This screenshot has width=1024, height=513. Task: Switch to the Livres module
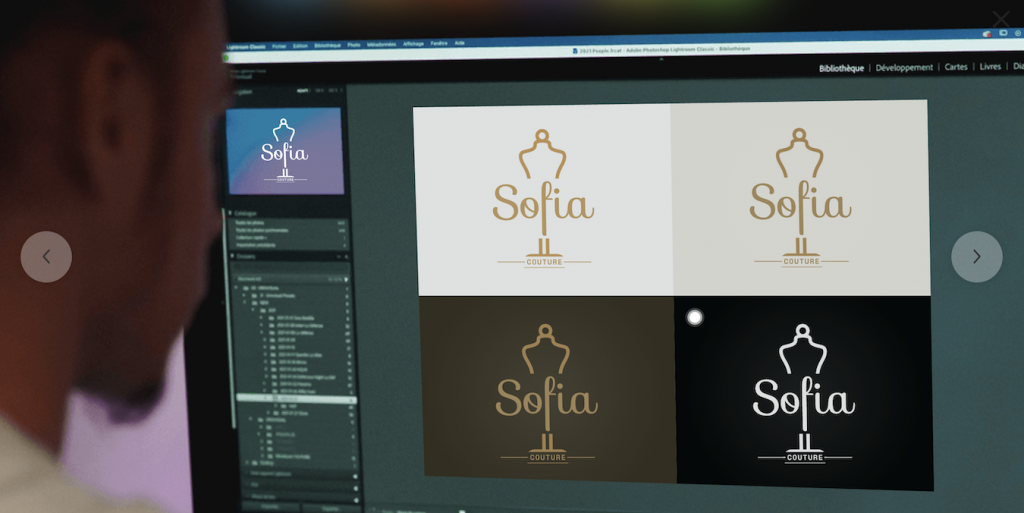tap(990, 67)
